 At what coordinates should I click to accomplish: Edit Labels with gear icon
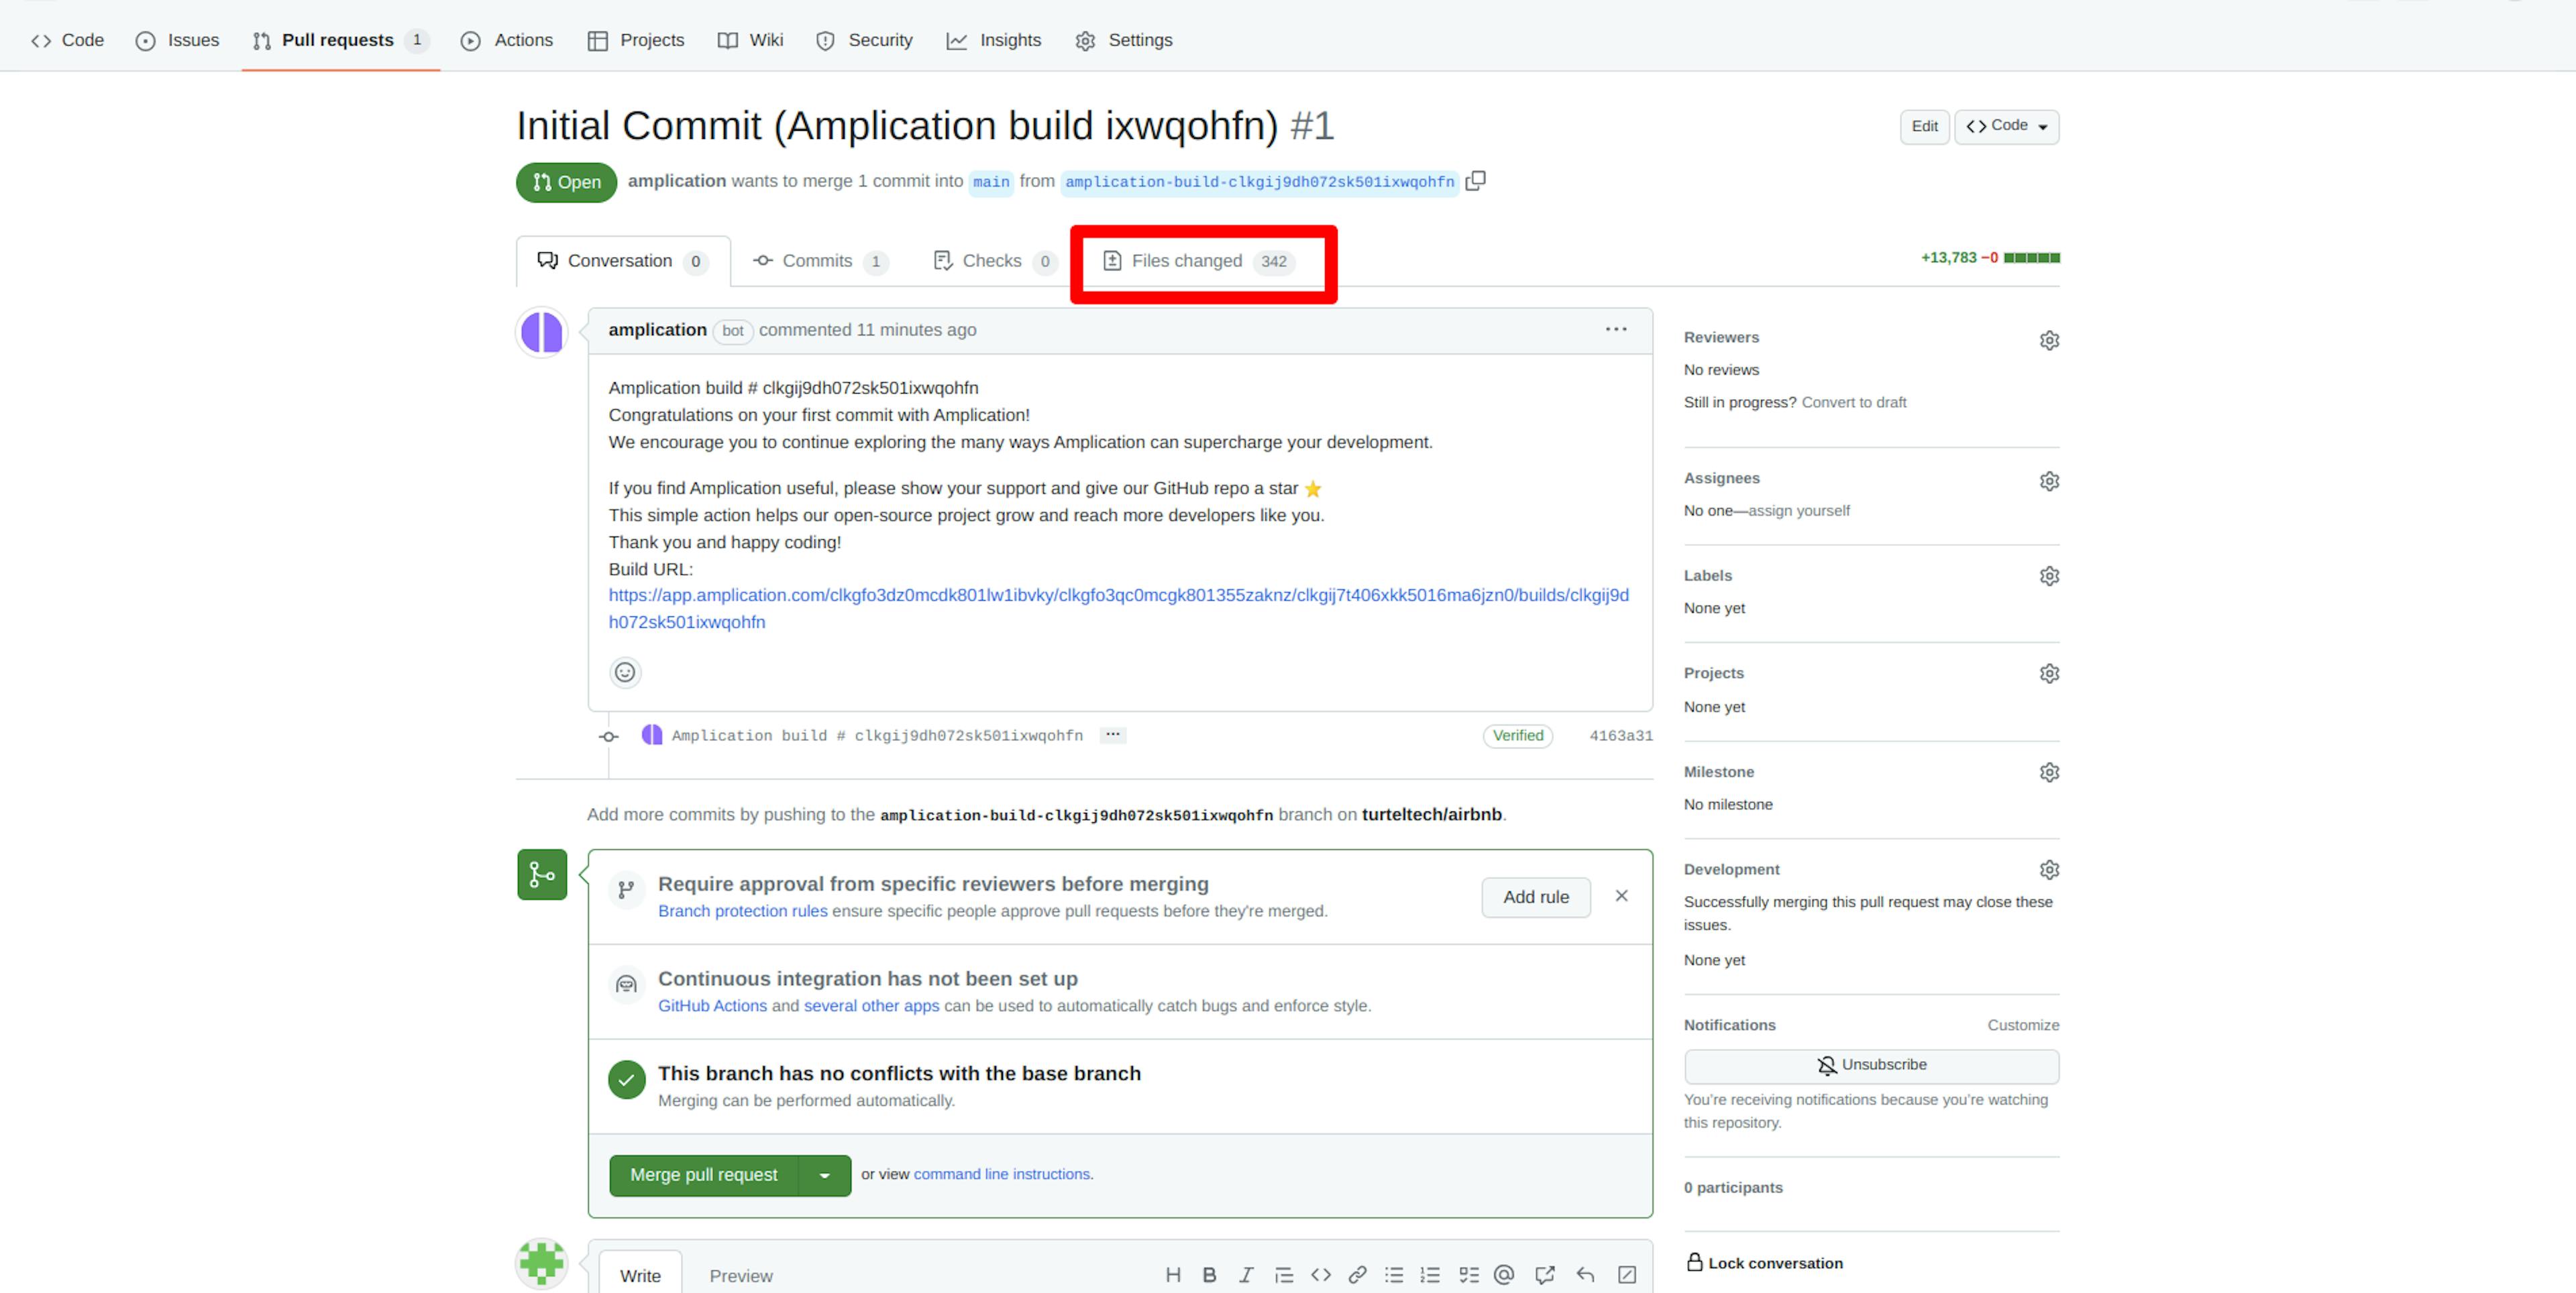2049,576
